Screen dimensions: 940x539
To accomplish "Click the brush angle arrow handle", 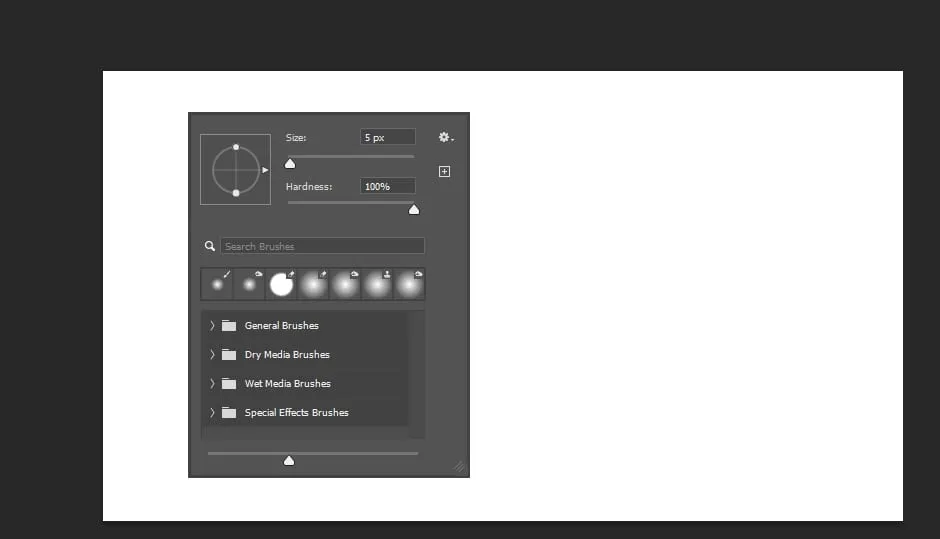I will click(265, 170).
